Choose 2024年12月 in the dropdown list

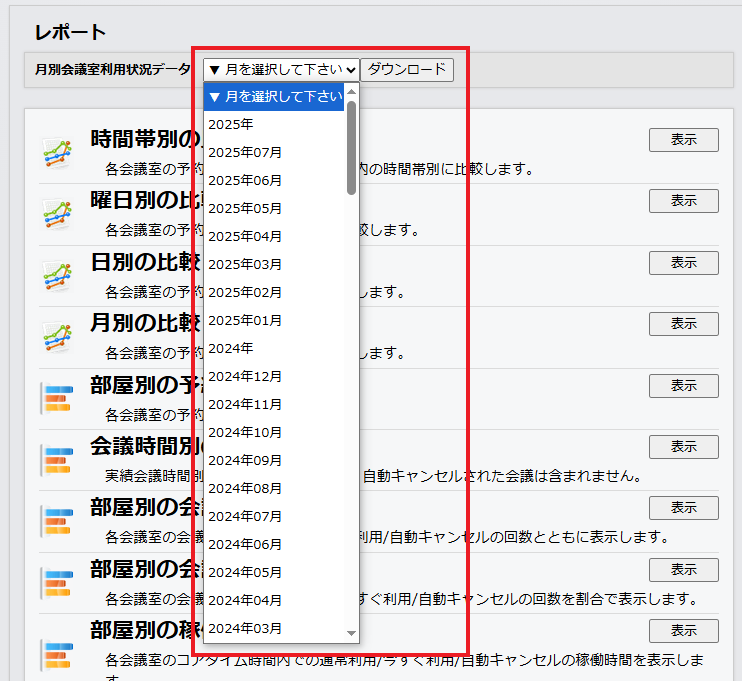pos(245,376)
